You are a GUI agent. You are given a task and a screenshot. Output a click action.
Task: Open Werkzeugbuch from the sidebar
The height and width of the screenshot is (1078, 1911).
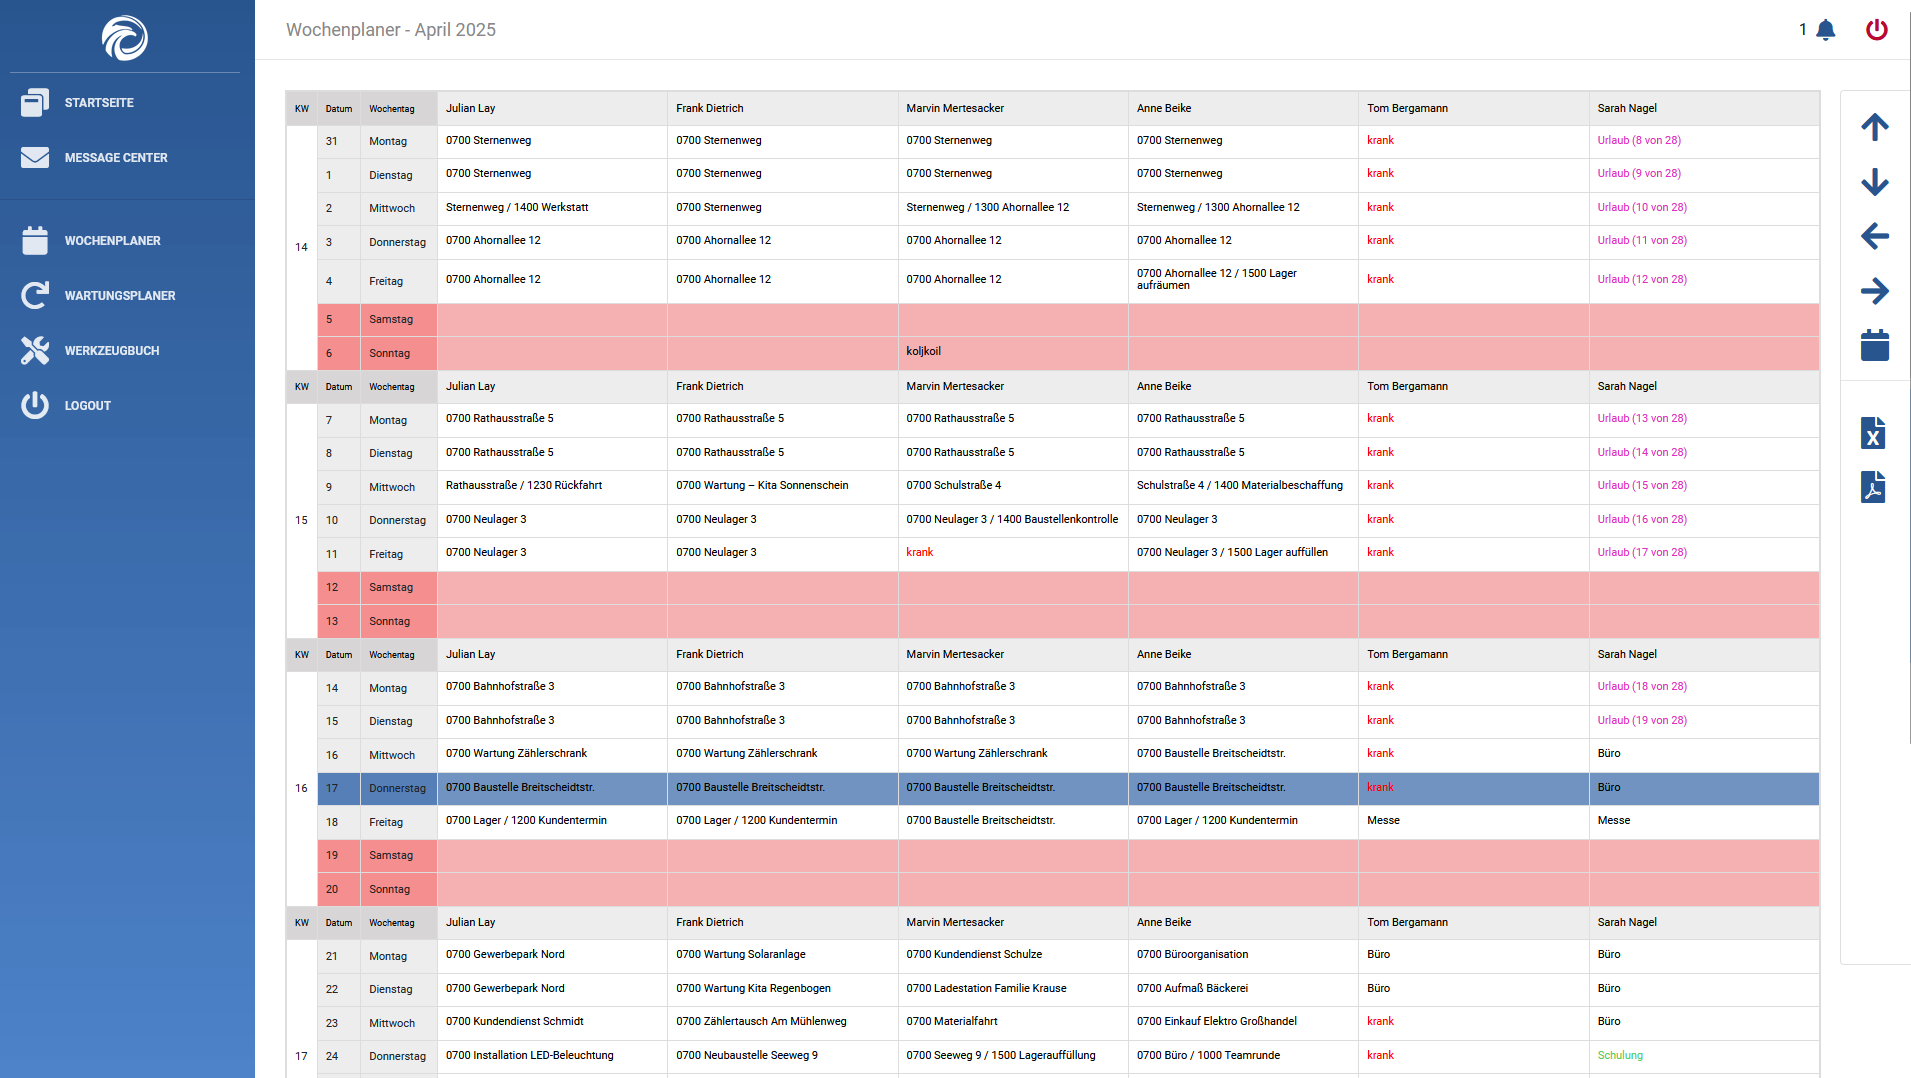coord(111,351)
